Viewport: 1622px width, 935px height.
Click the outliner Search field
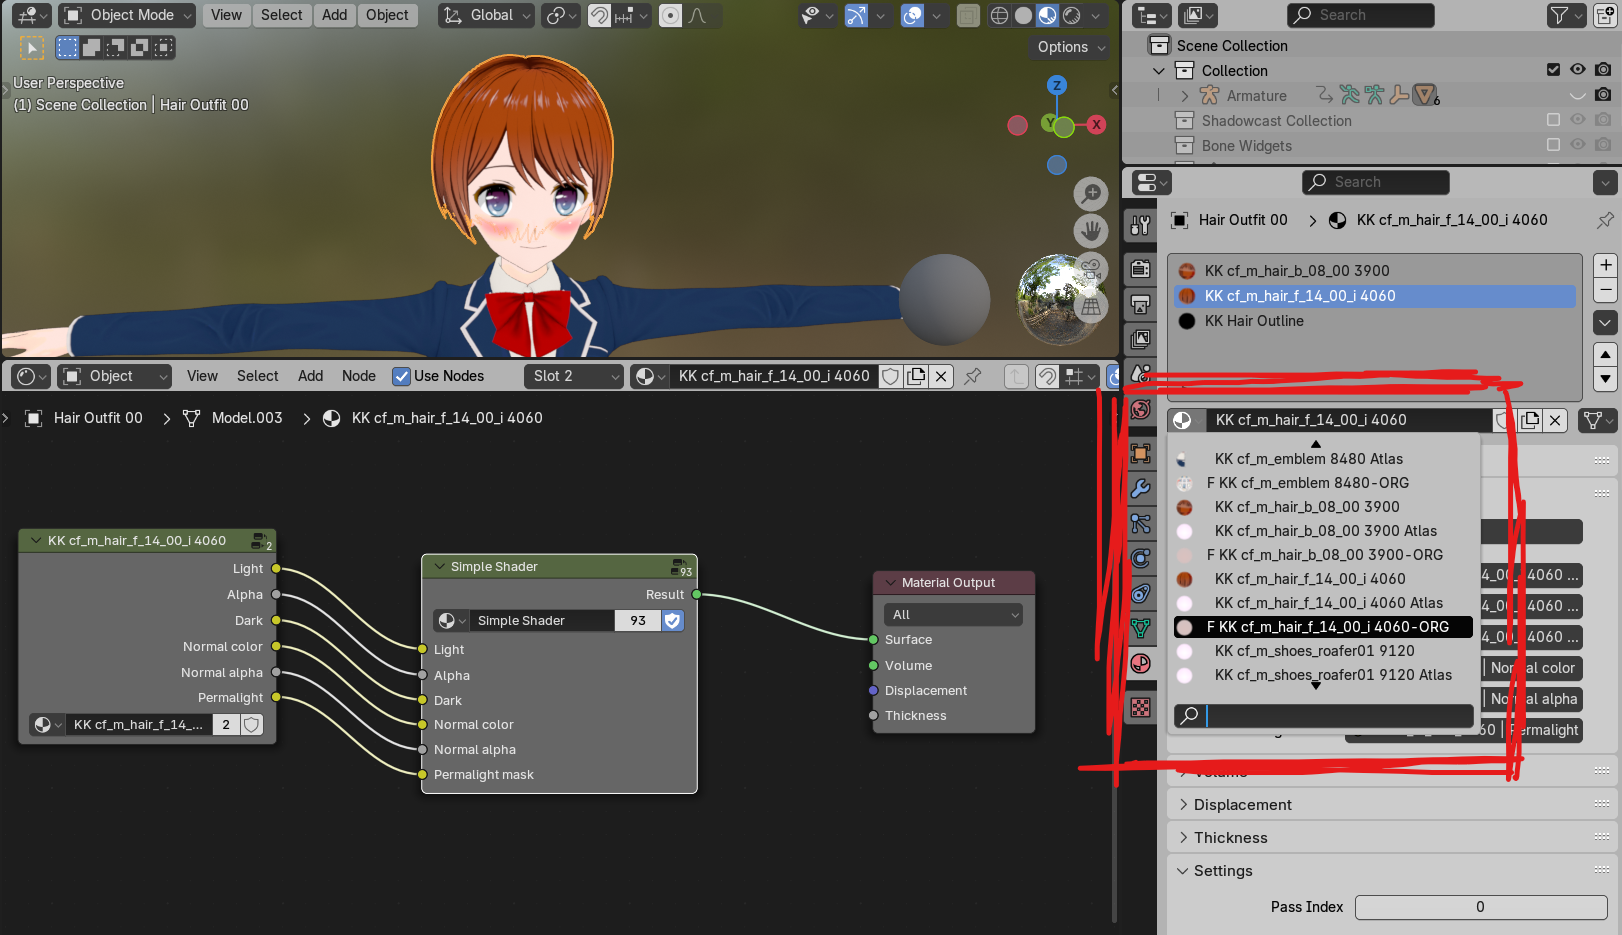pos(1360,15)
